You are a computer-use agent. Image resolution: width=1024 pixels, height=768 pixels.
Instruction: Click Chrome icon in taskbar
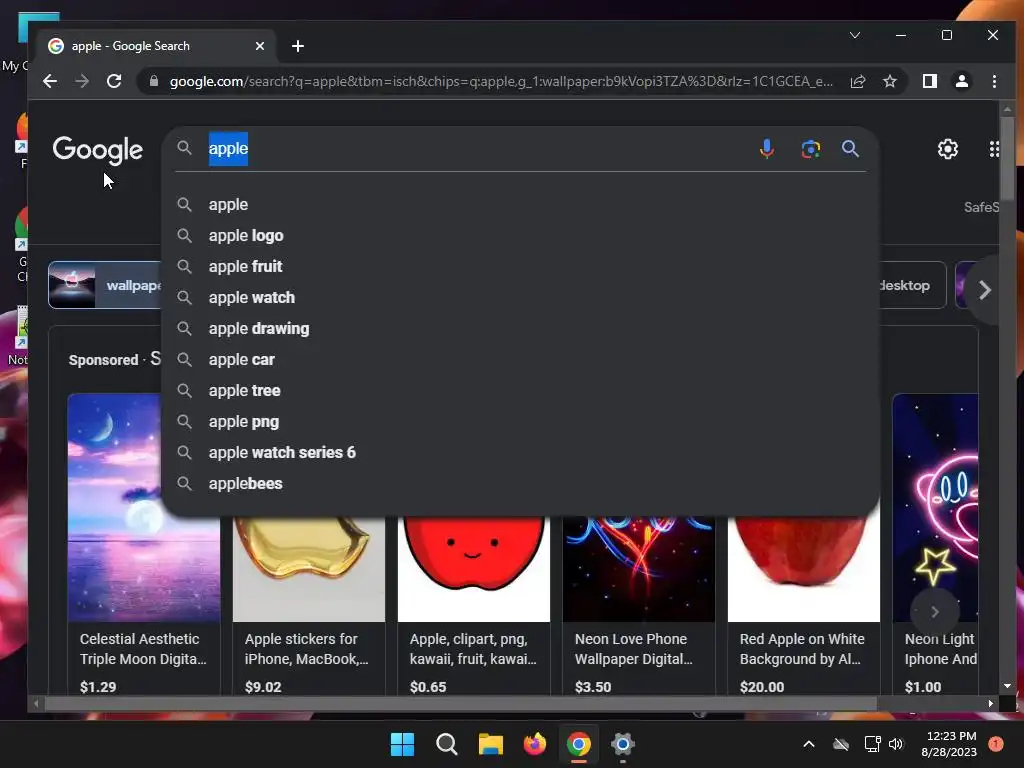(579, 744)
